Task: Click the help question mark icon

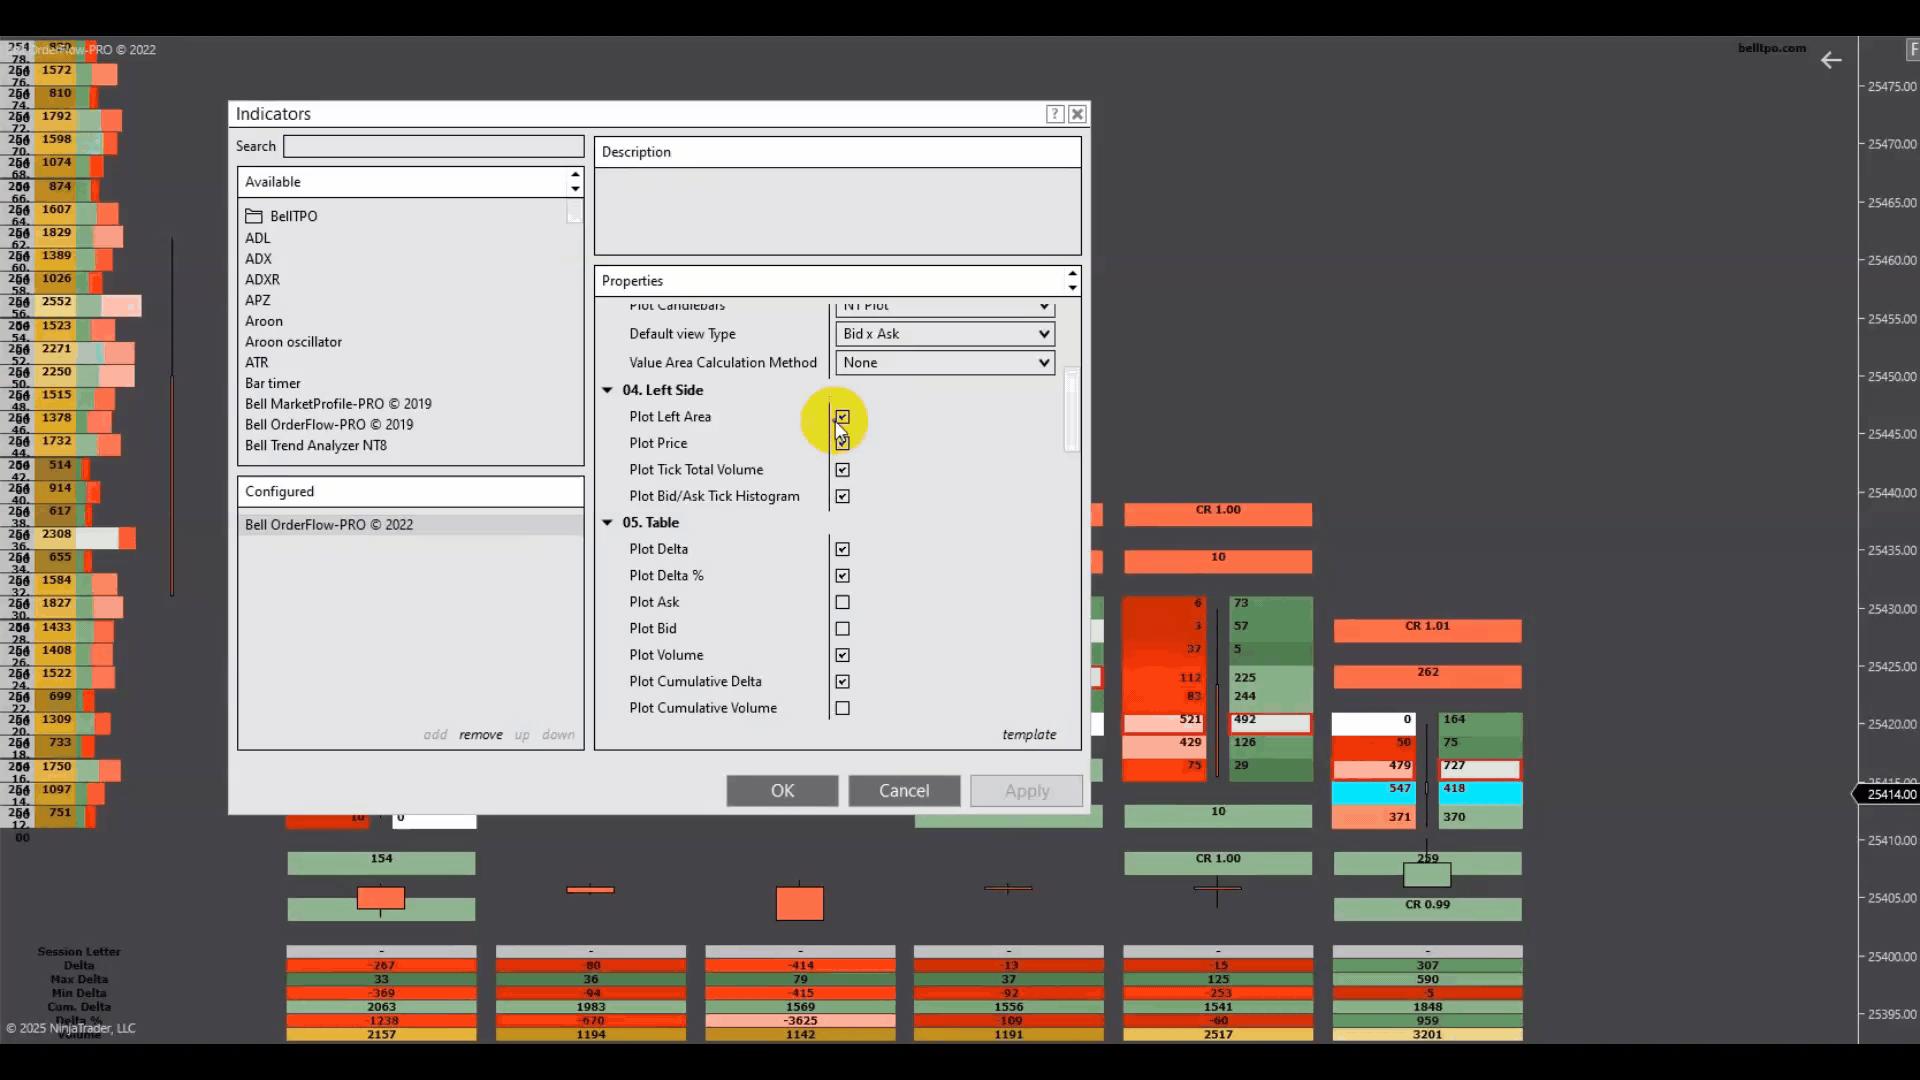Action: pyautogui.click(x=1054, y=114)
